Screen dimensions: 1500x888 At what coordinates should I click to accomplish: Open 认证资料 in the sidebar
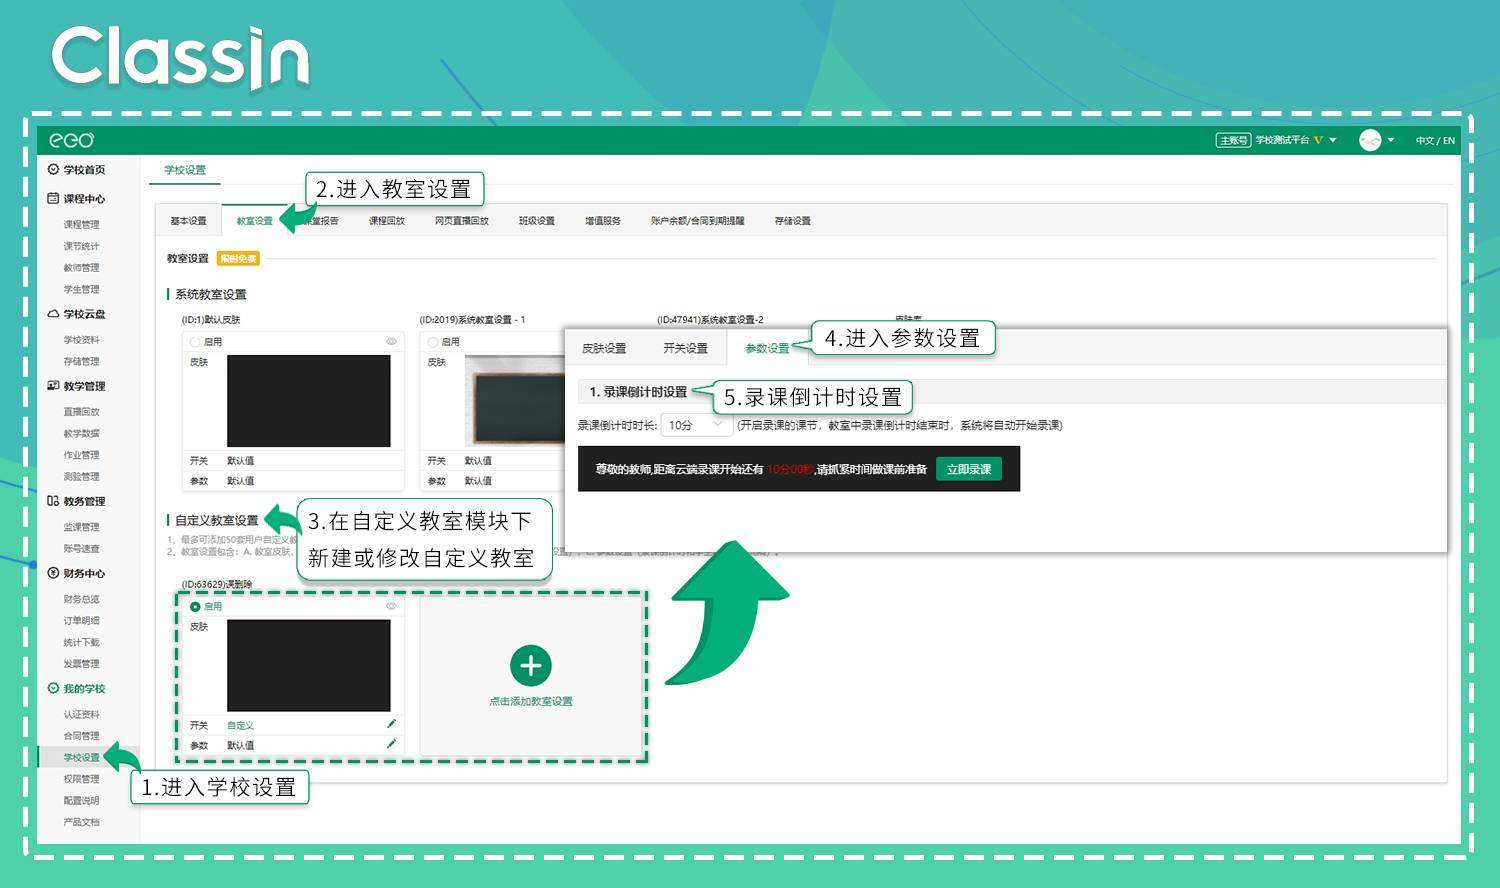(82, 714)
